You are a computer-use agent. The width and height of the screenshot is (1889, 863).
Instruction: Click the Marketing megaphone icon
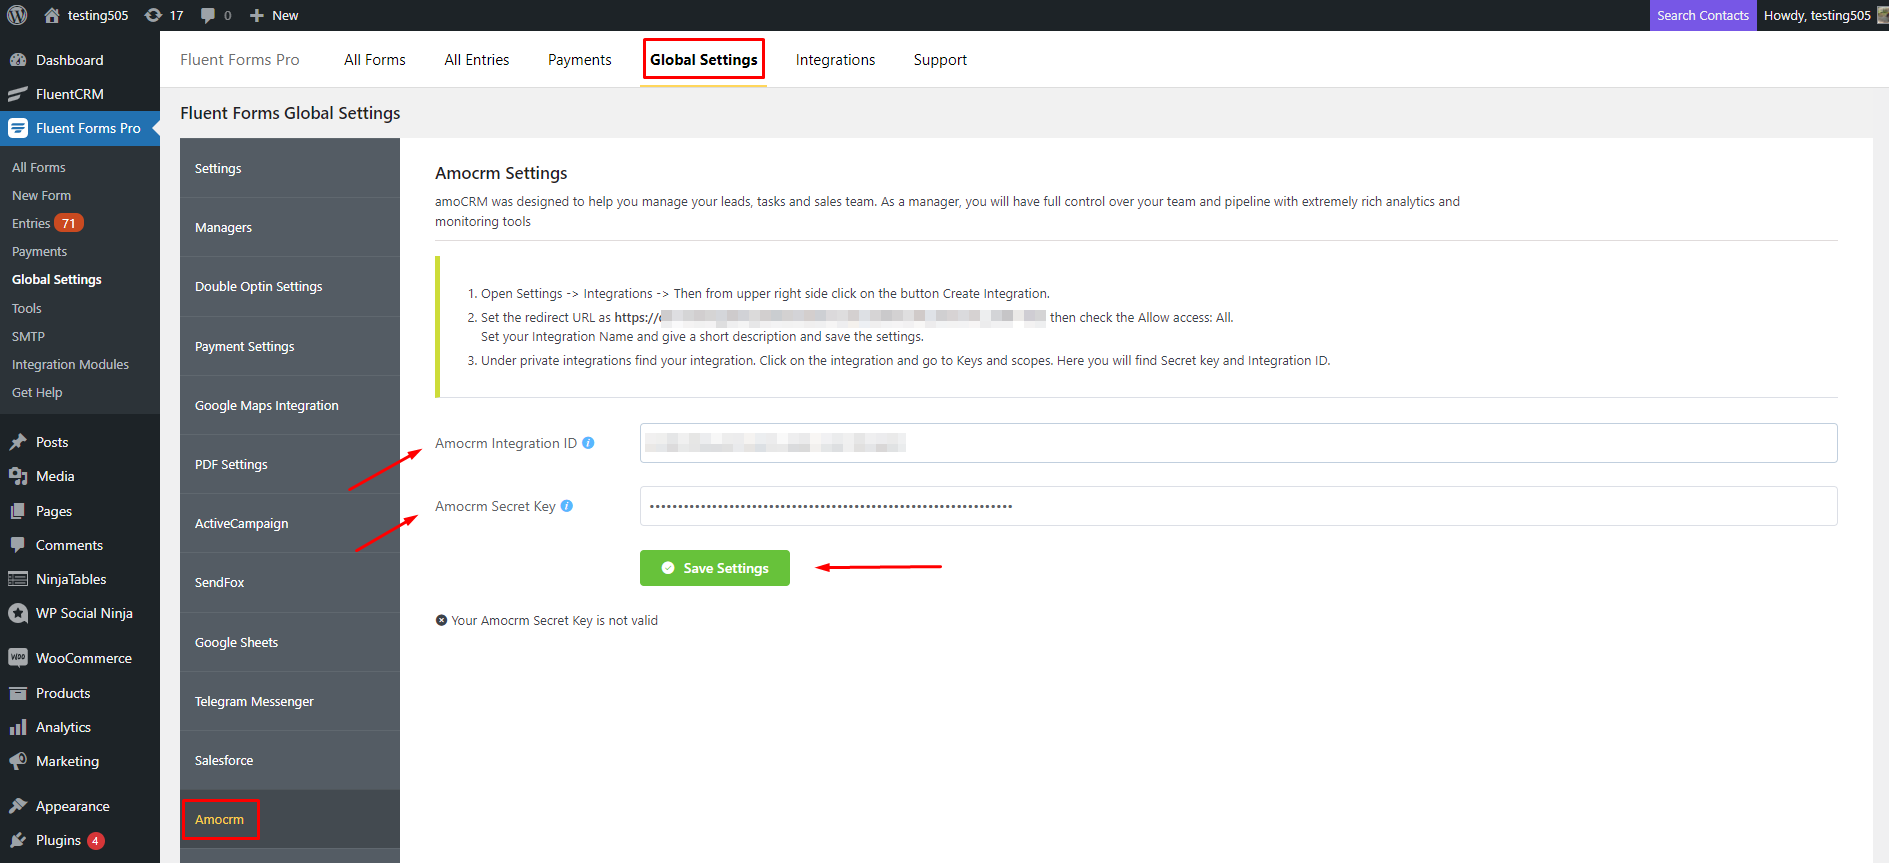(x=18, y=761)
